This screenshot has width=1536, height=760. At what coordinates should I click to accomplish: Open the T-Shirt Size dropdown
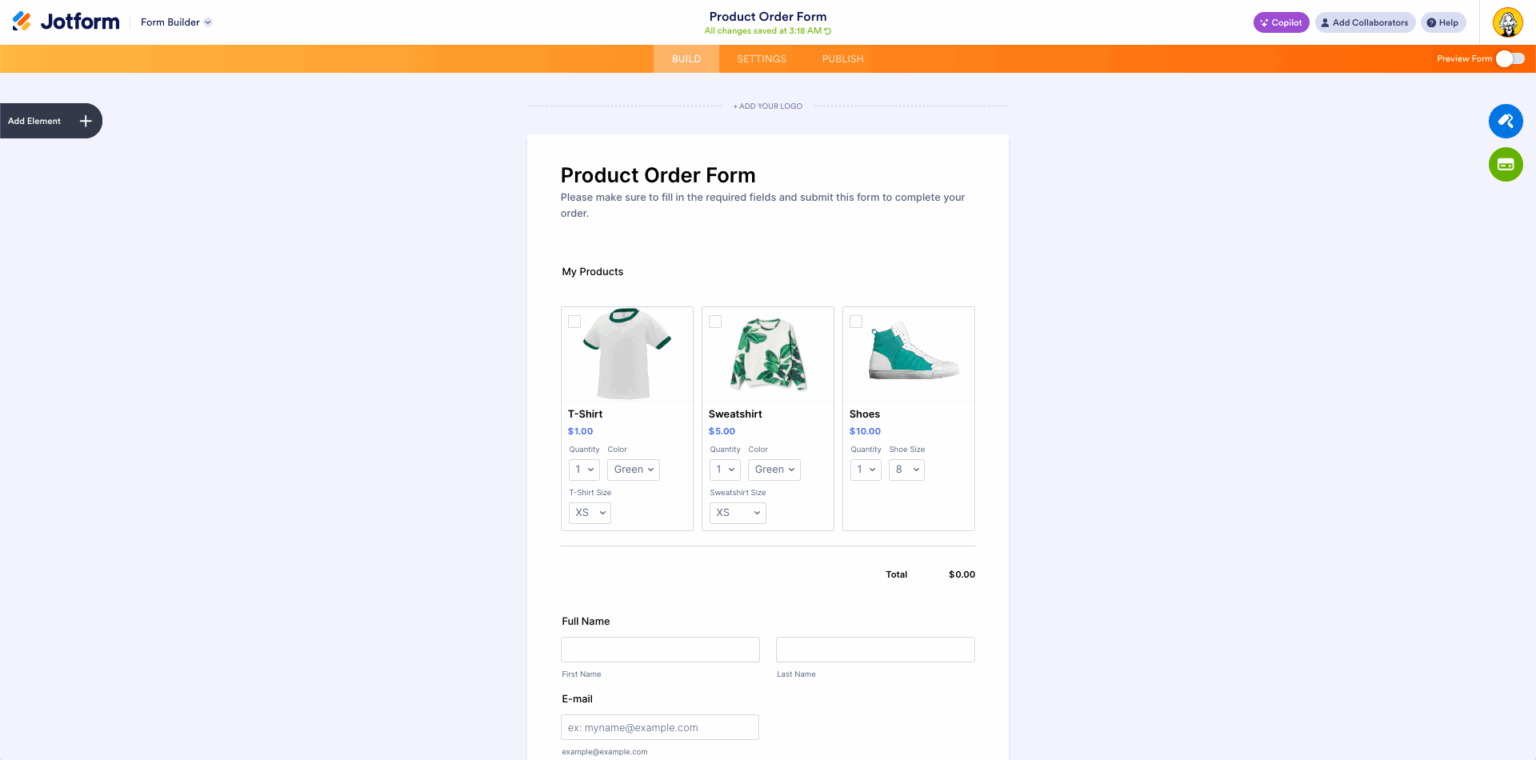tap(589, 512)
